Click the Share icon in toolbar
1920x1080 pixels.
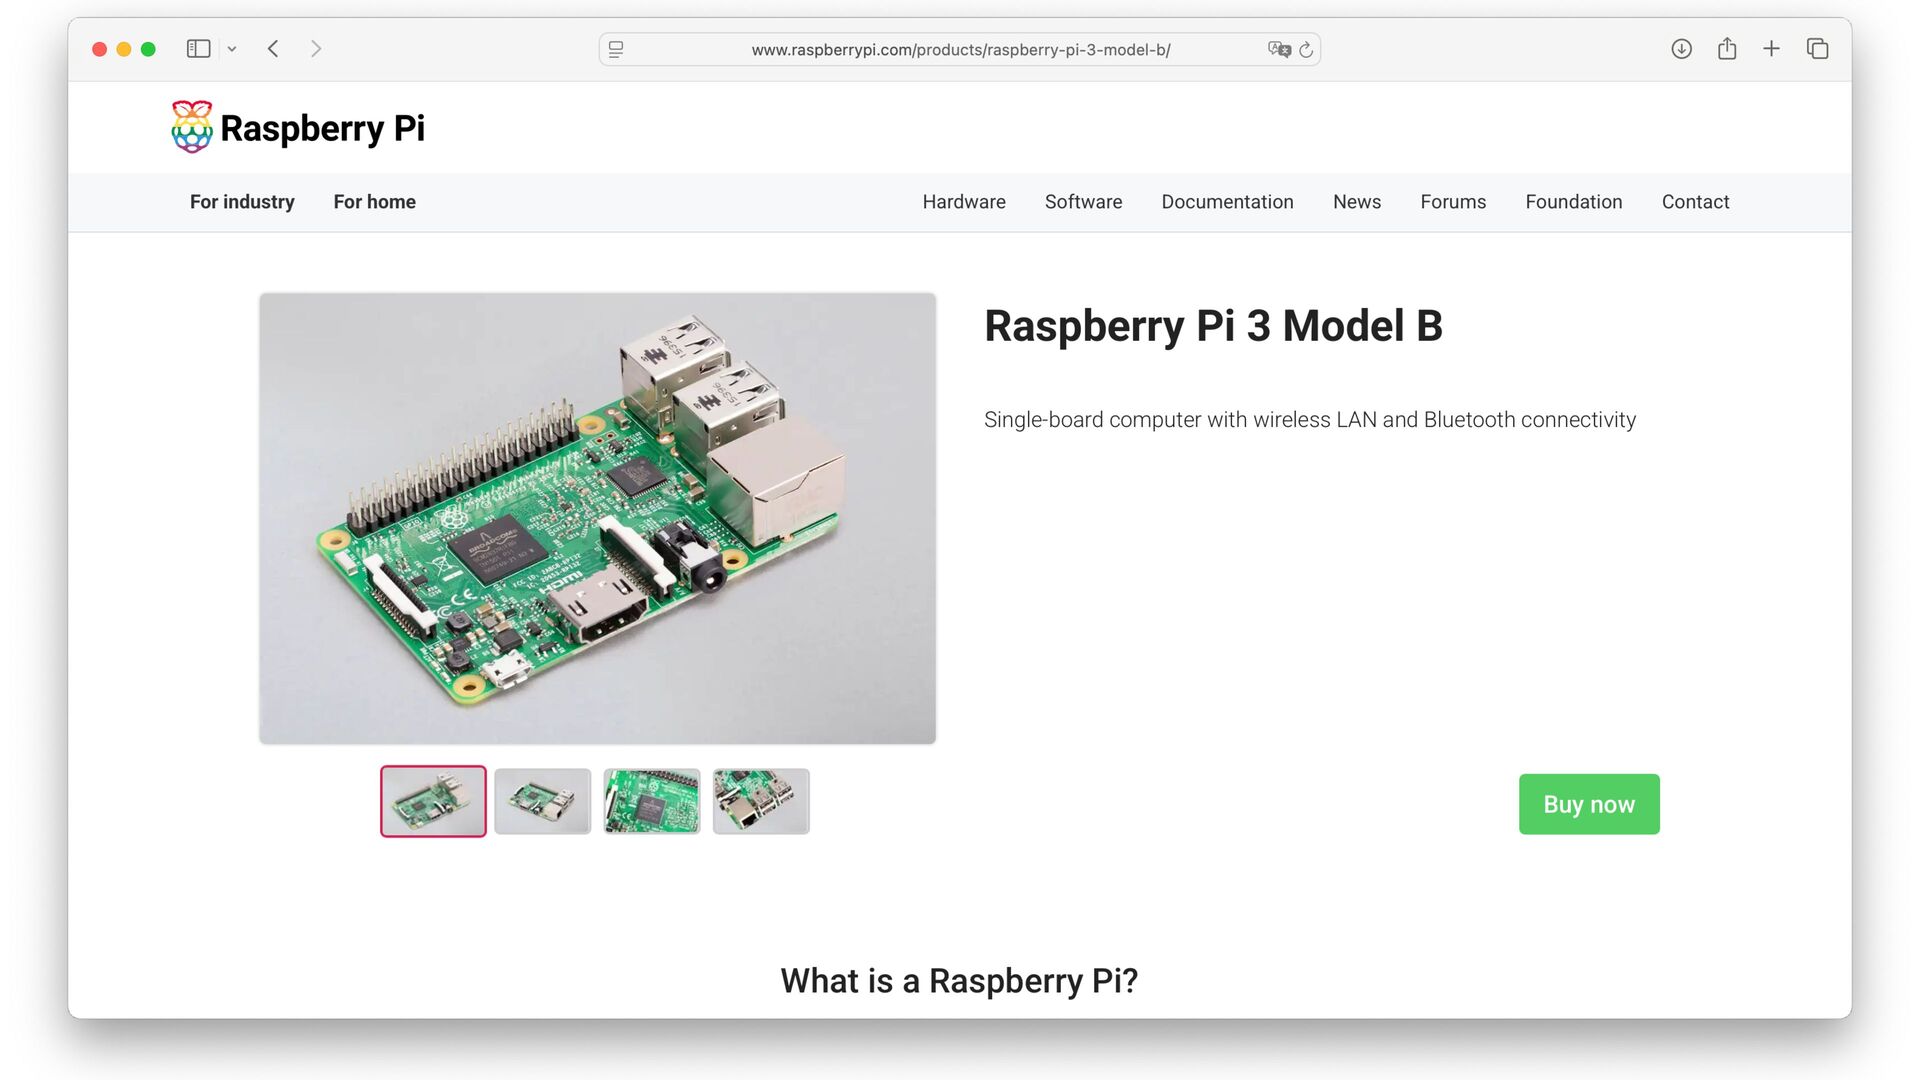tap(1727, 48)
